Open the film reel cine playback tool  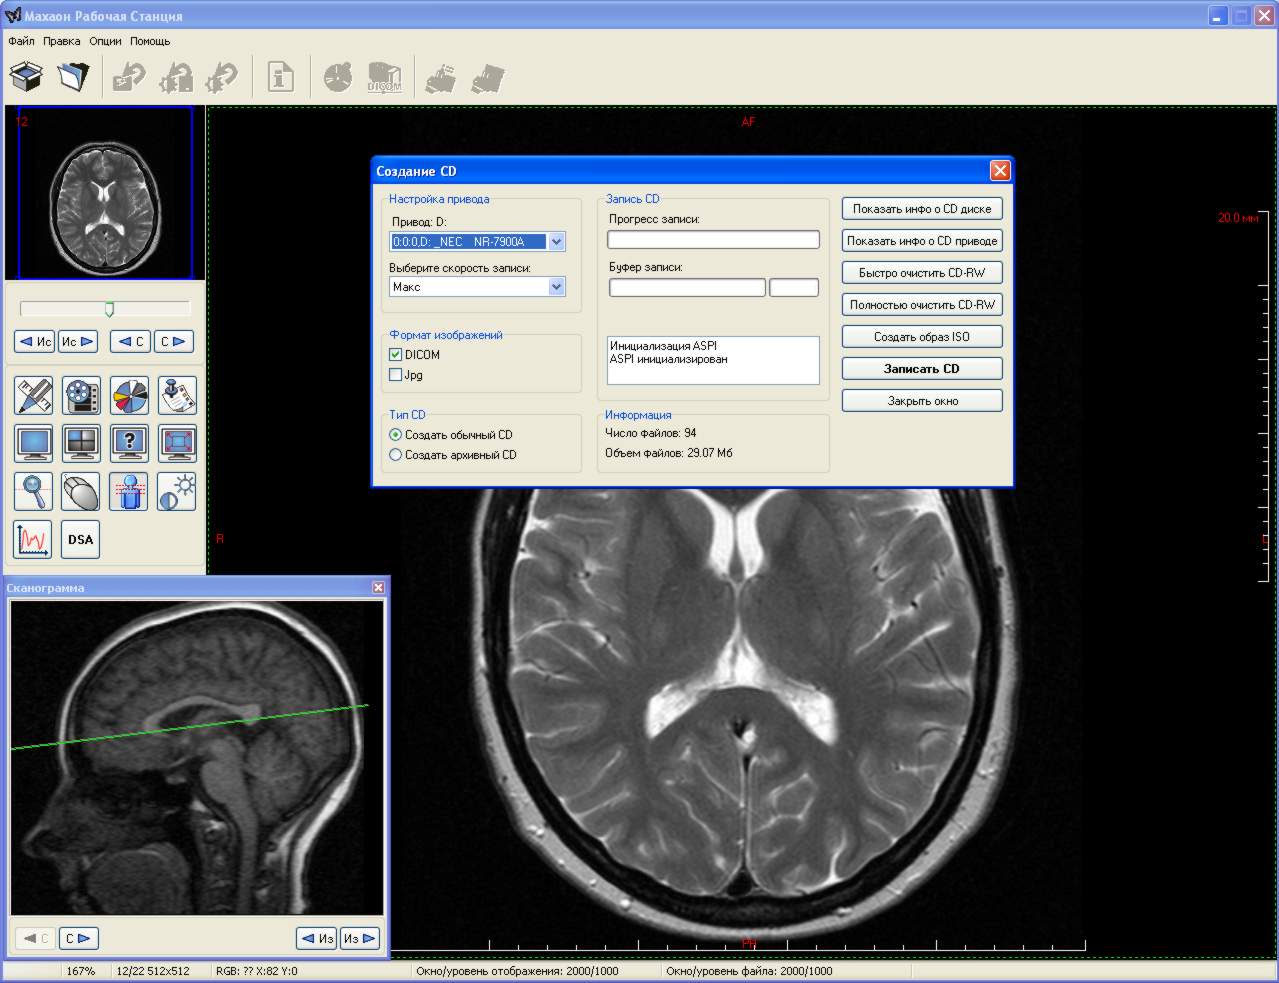coord(81,396)
